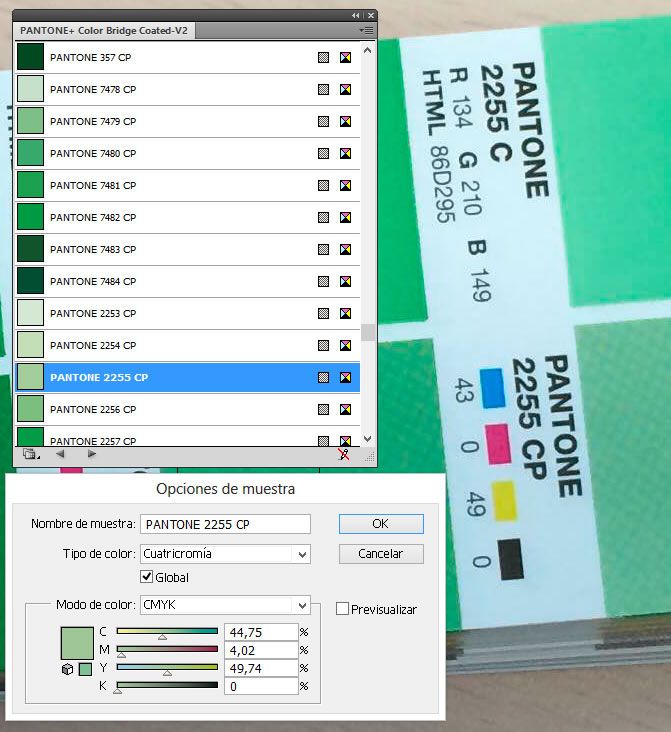This screenshot has height=732, width=671.
Task: Open the Tipo de color dropdown
Action: 225,554
